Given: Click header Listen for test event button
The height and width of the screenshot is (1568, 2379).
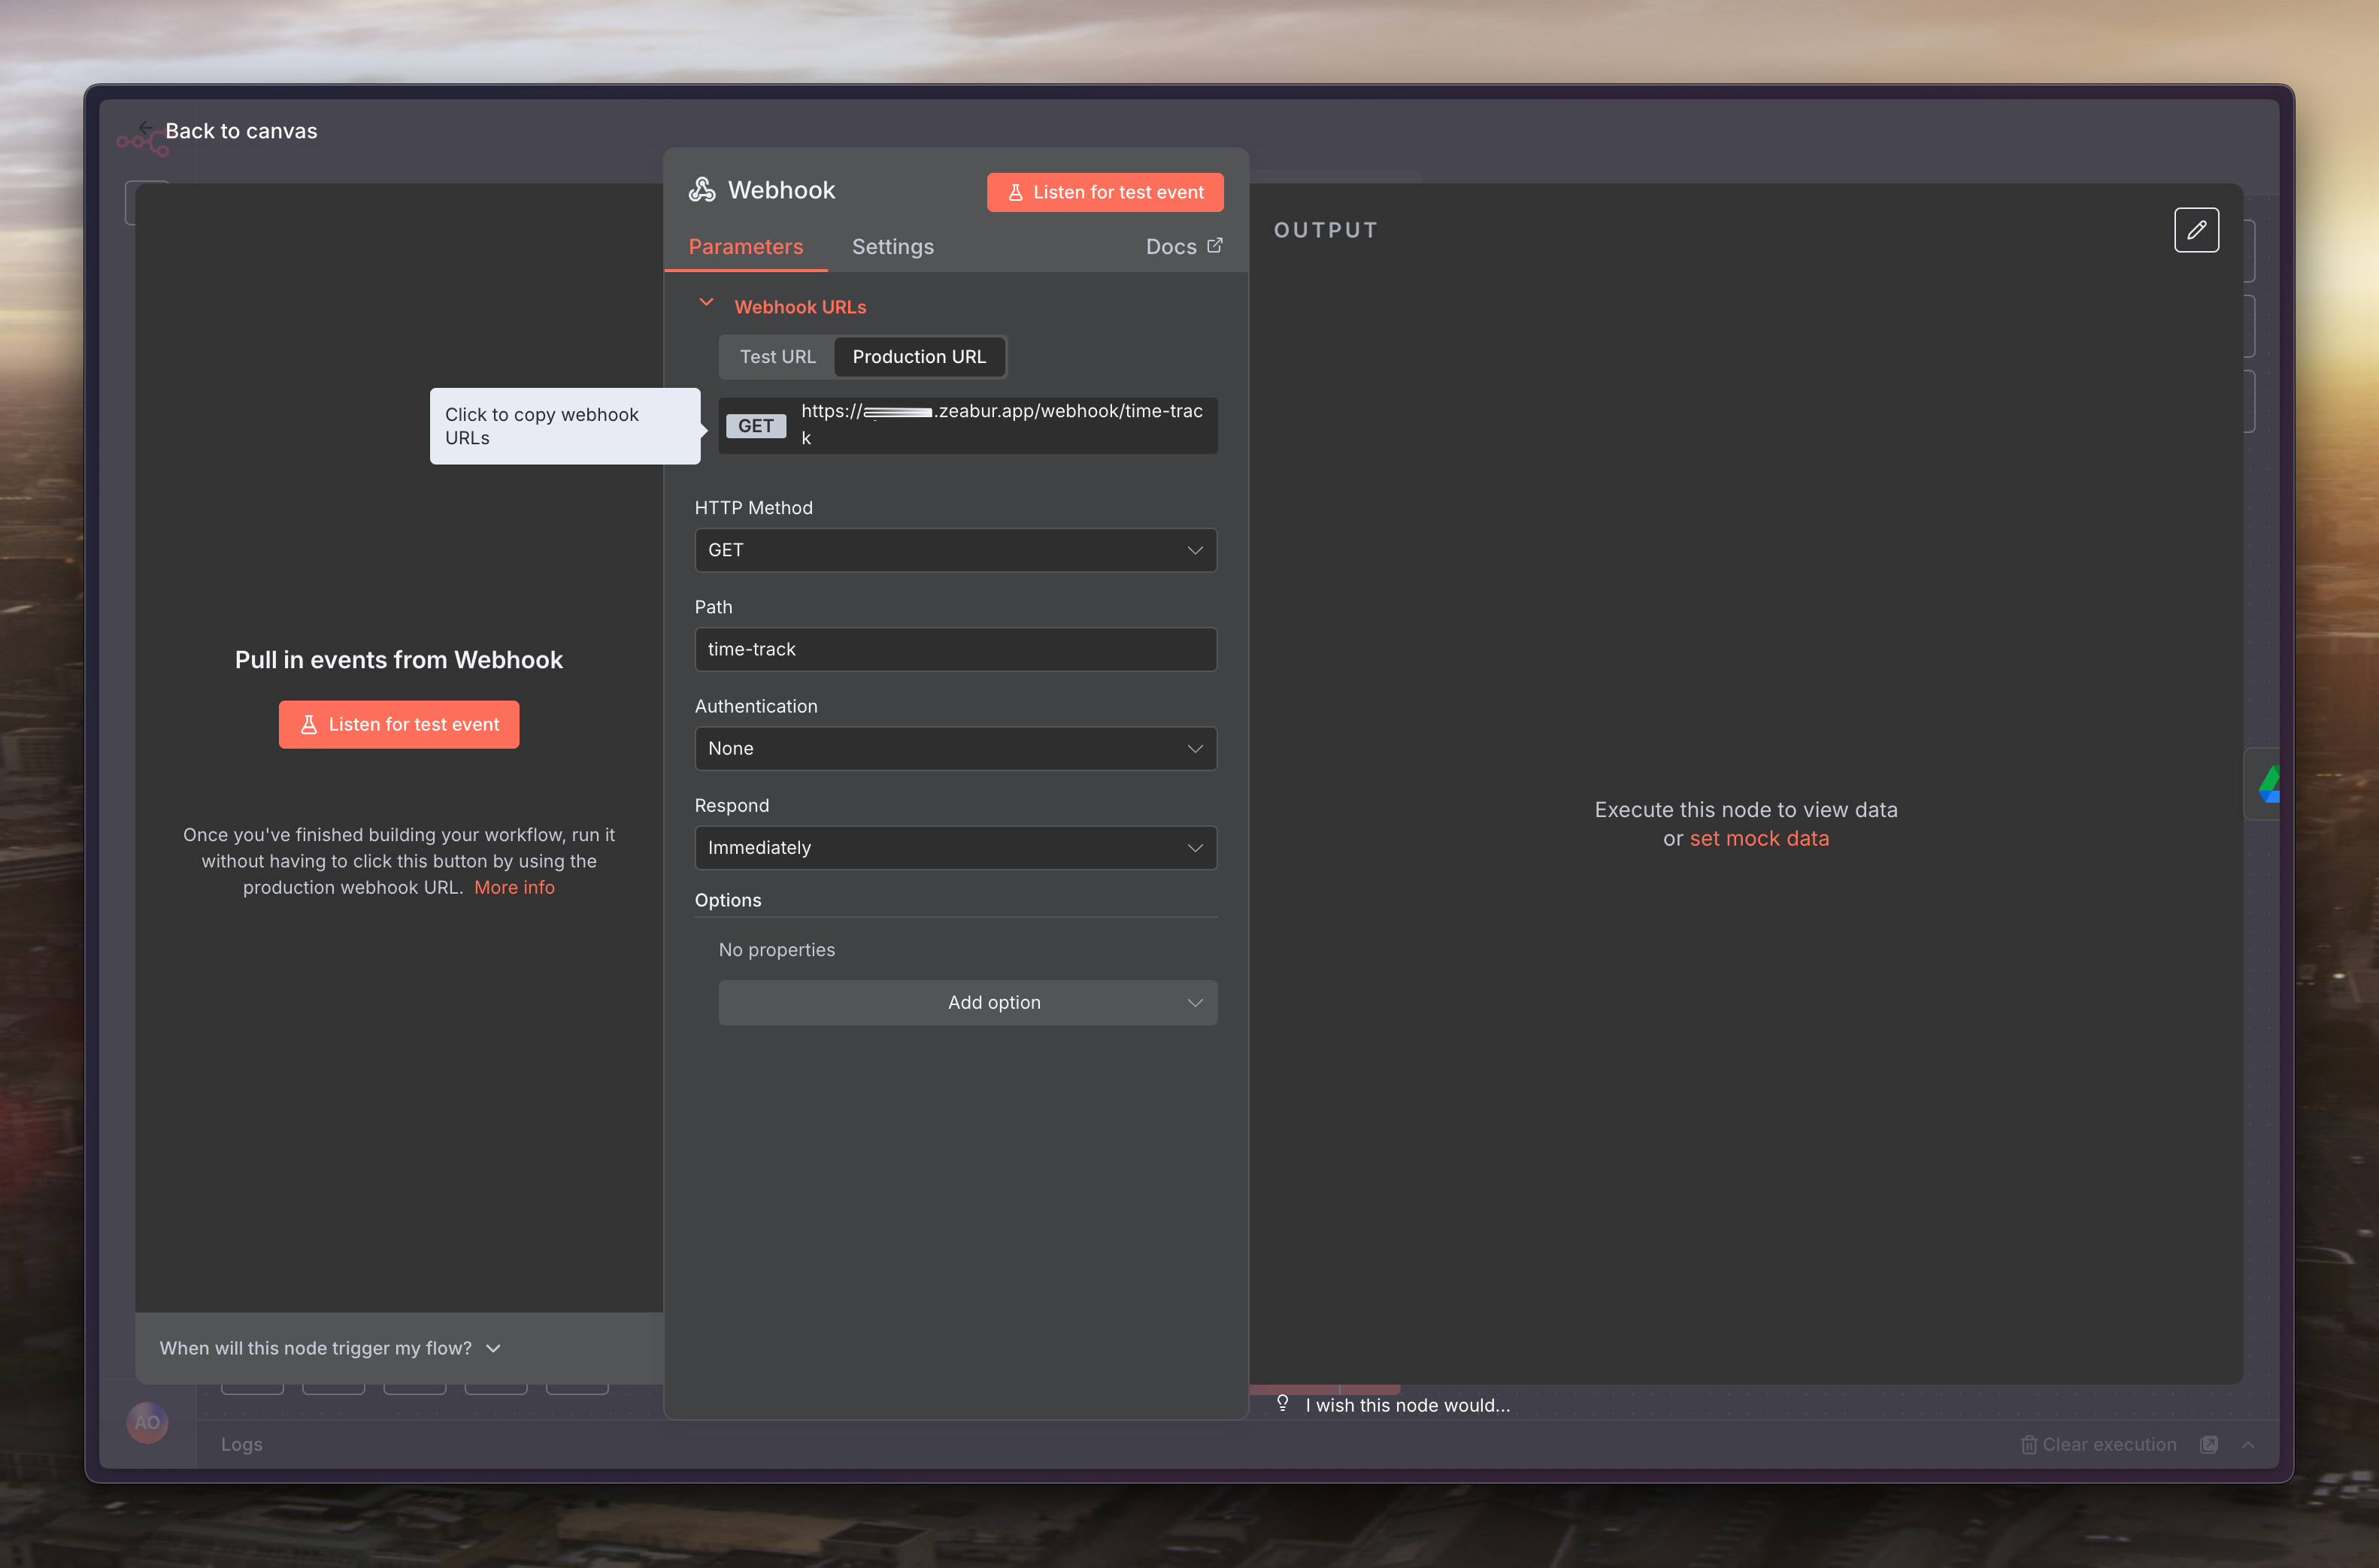Looking at the screenshot, I should (x=1104, y=192).
